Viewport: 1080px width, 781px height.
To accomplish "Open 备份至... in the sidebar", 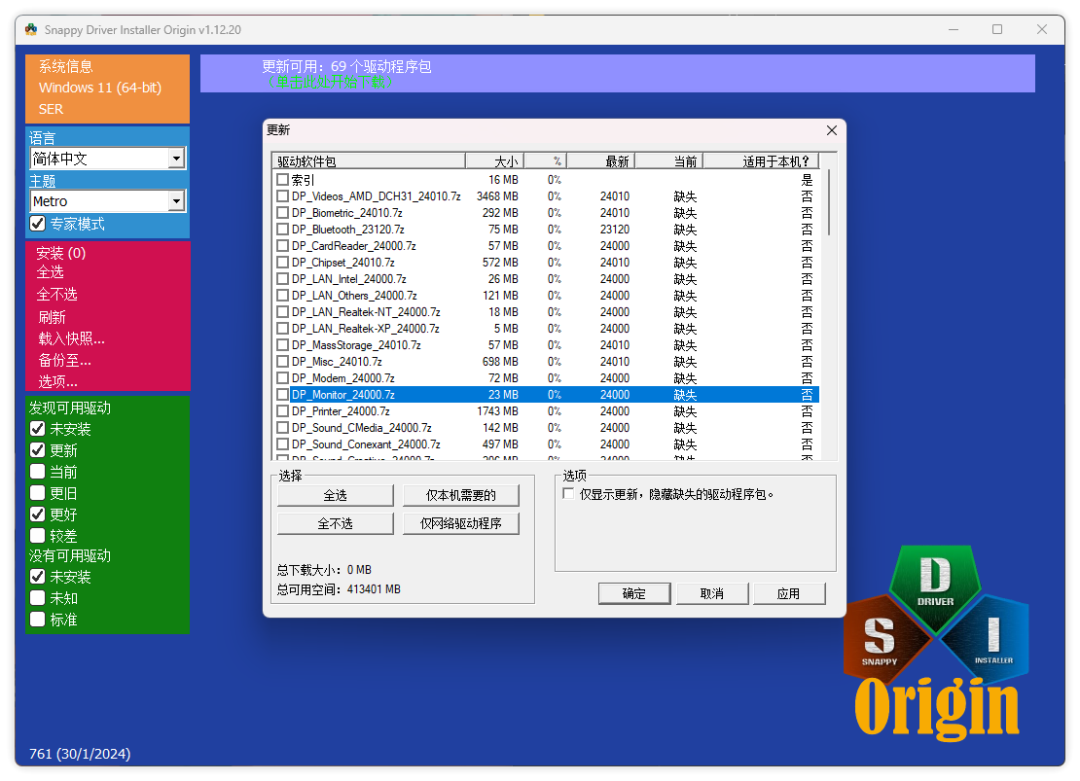I will pos(65,360).
